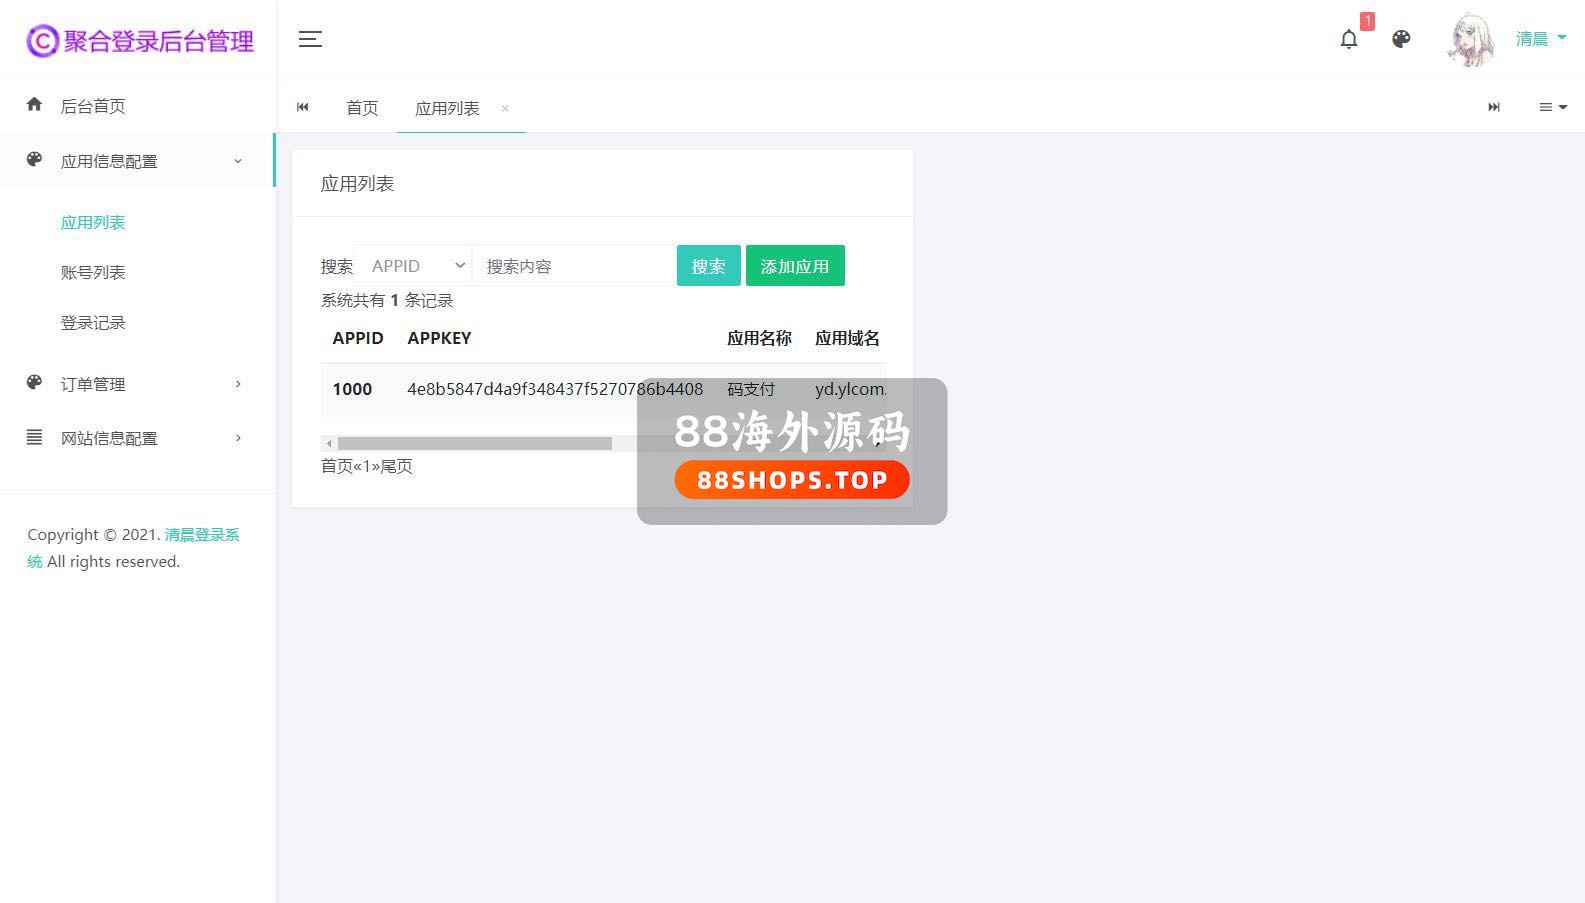
Task: Close the 应用列表 tab
Action: [505, 108]
